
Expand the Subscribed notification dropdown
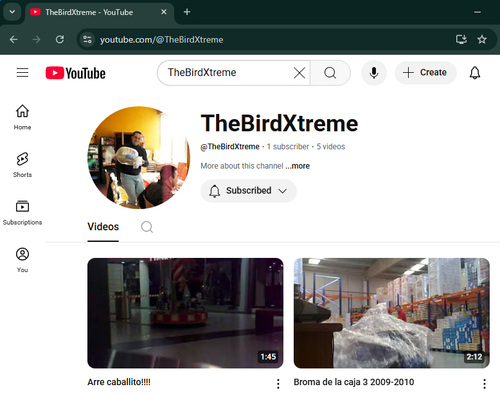point(248,191)
